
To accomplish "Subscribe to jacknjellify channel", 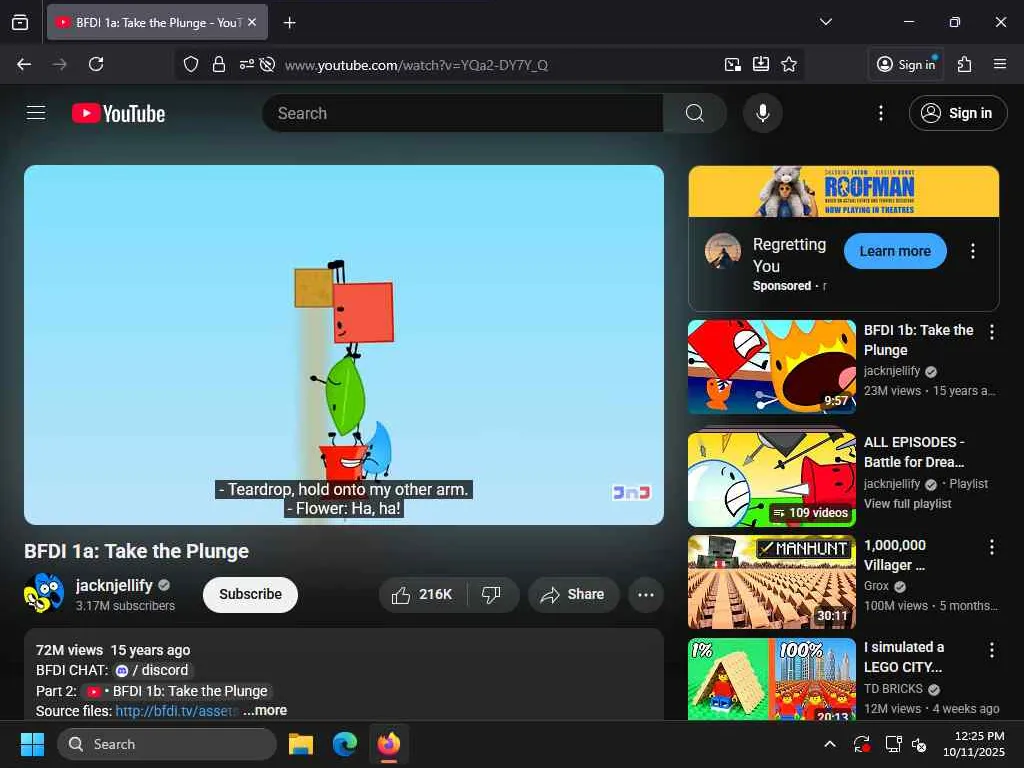I will click(250, 595).
